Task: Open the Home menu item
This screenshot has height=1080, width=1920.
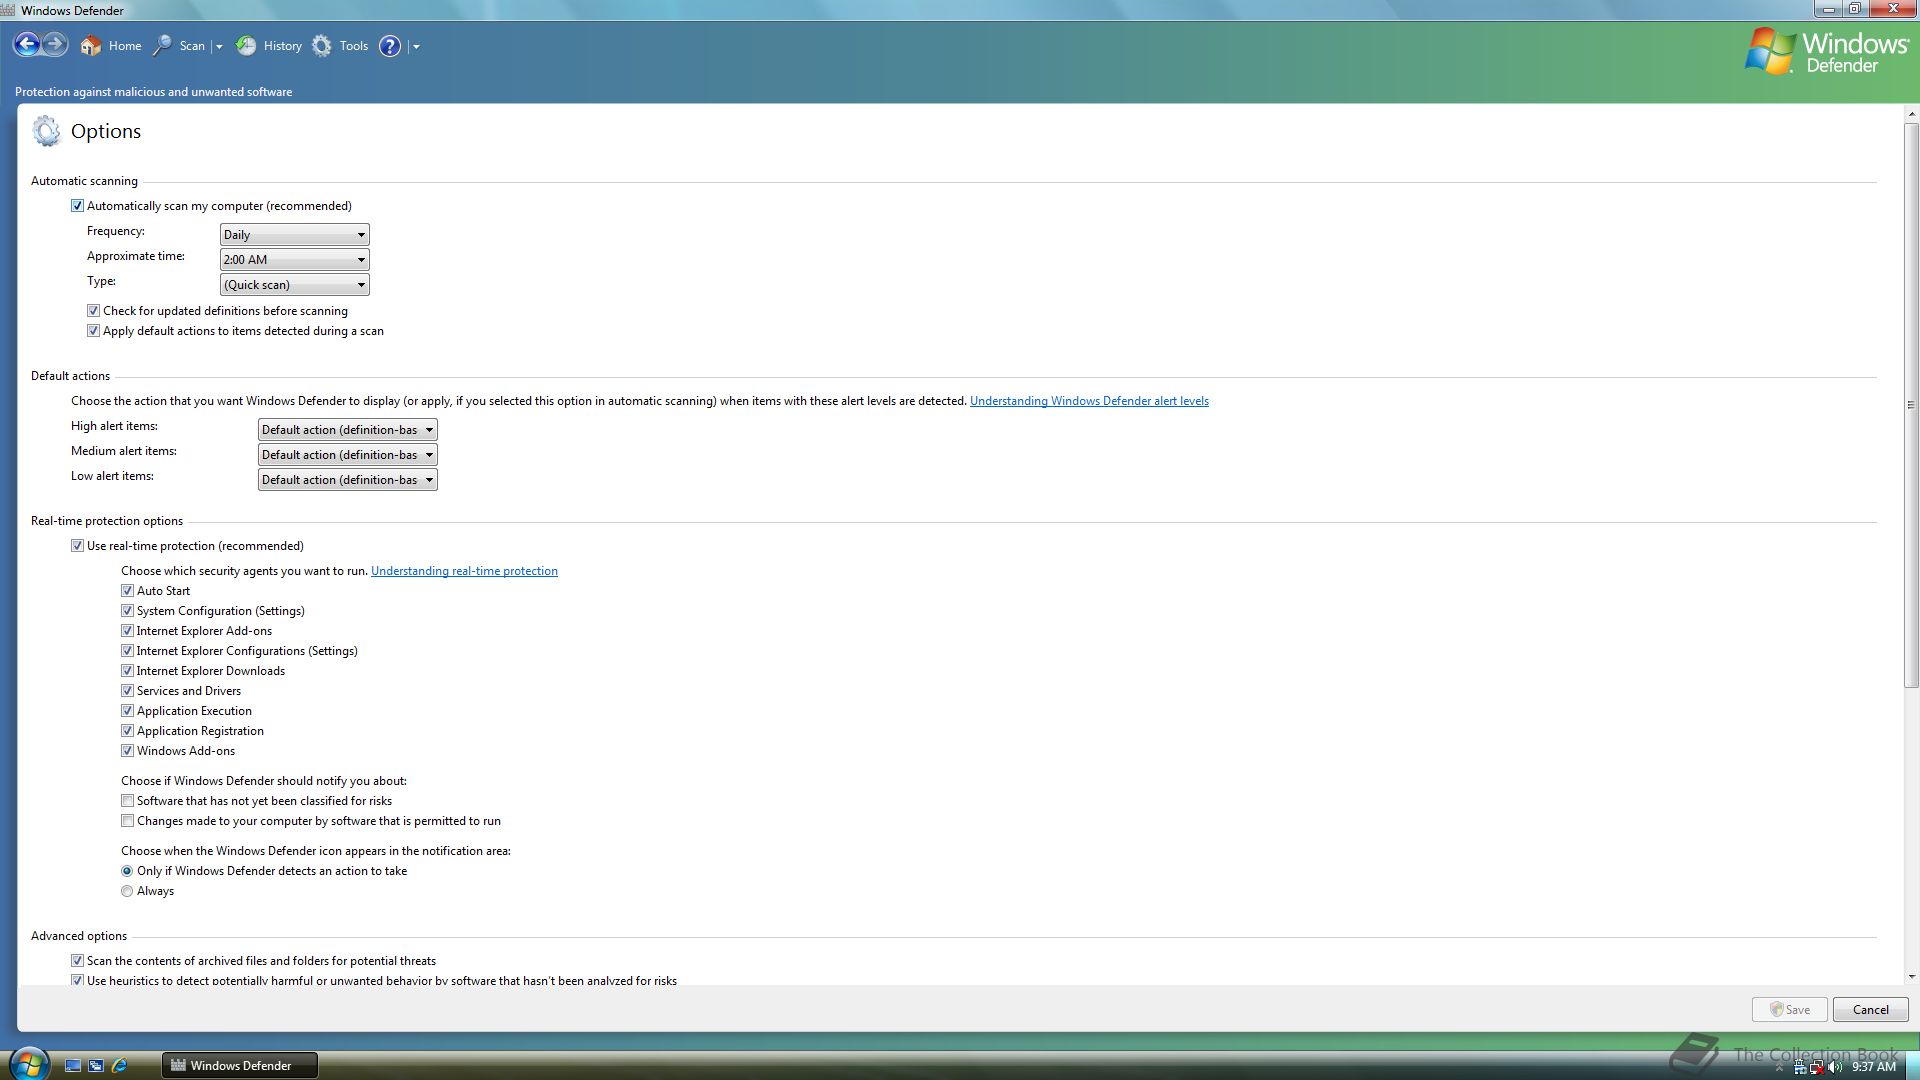Action: click(x=125, y=46)
